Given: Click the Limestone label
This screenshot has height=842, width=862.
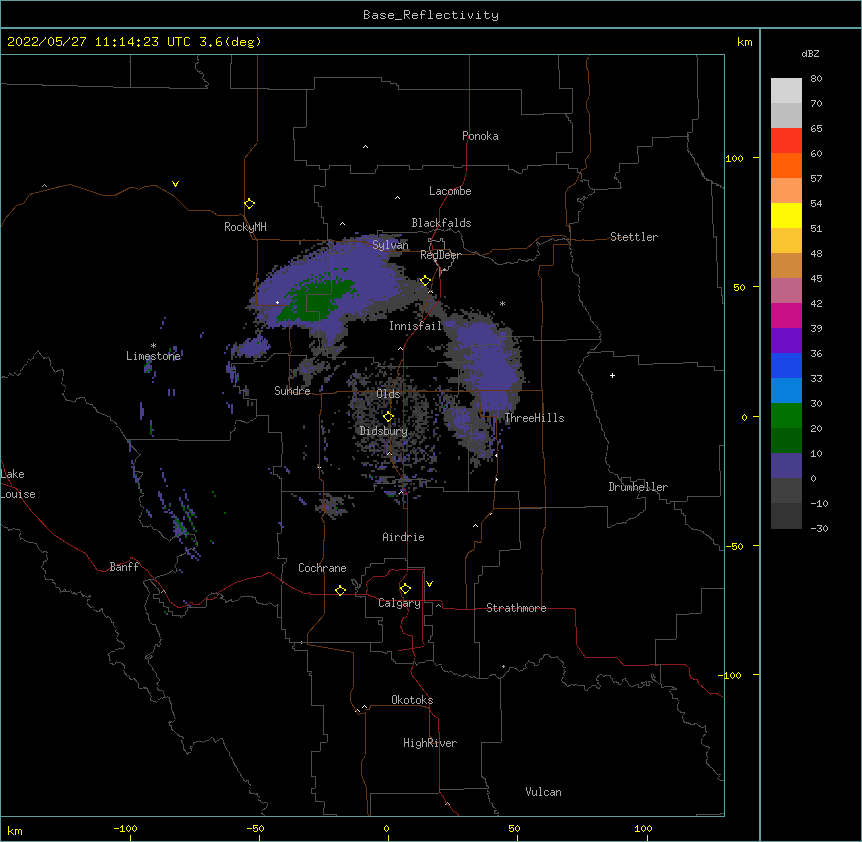Looking at the screenshot, I should (153, 356).
